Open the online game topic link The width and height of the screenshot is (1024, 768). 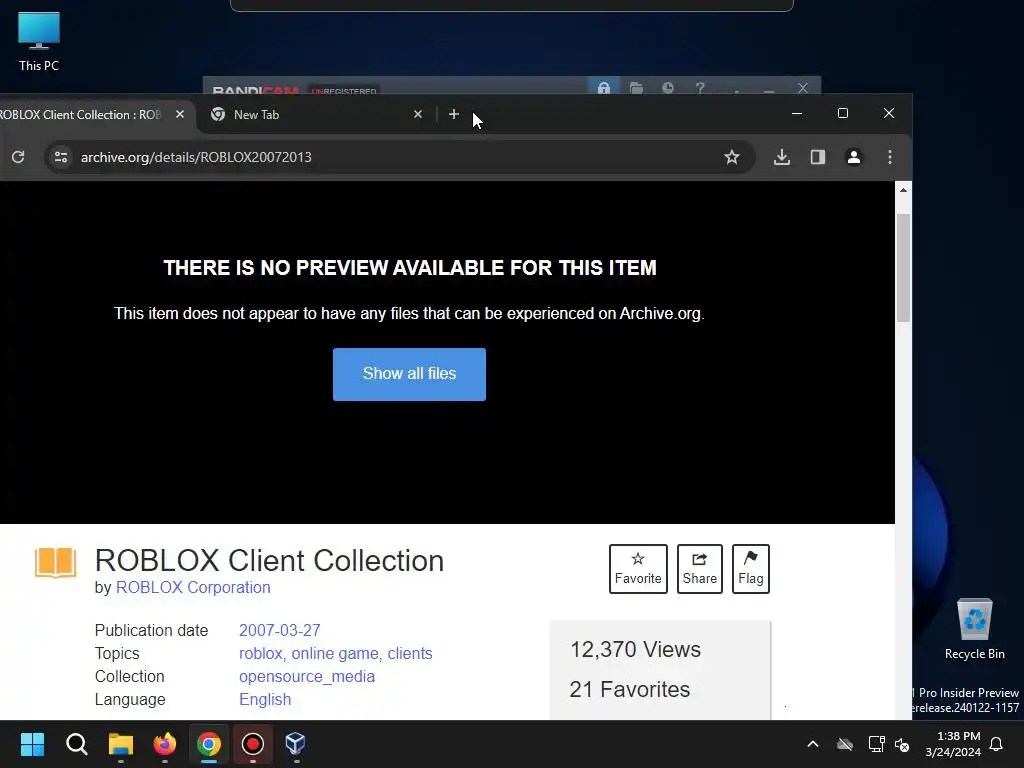click(x=334, y=654)
